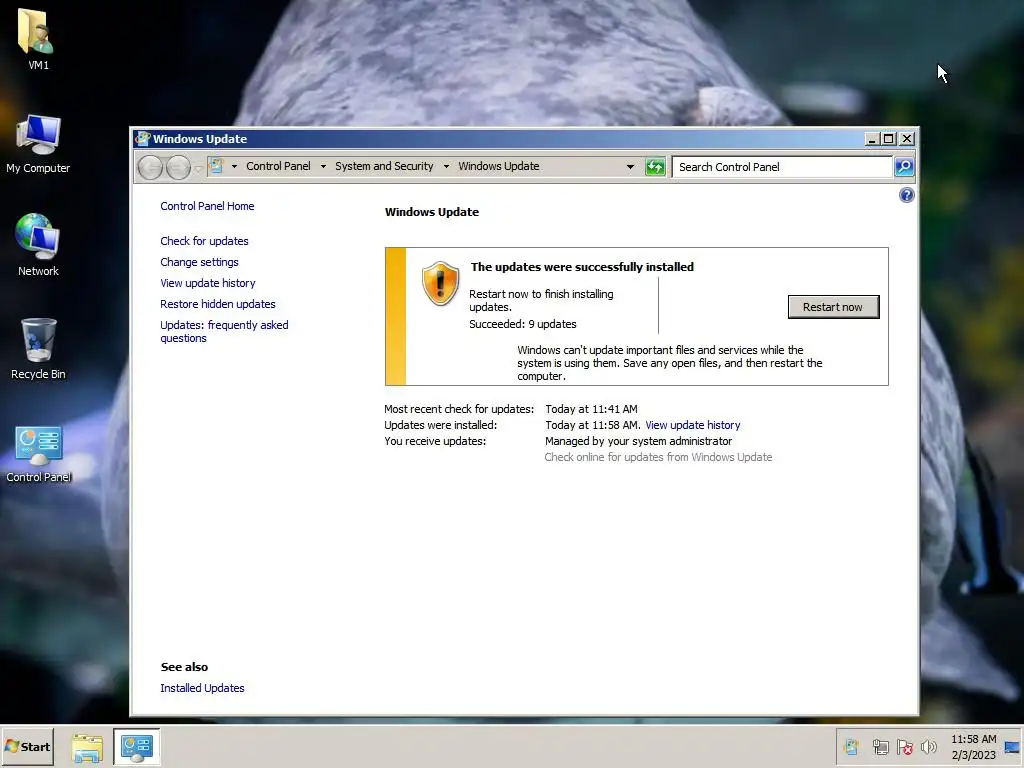
Task: Focus the Search Control Panel field
Action: [782, 167]
